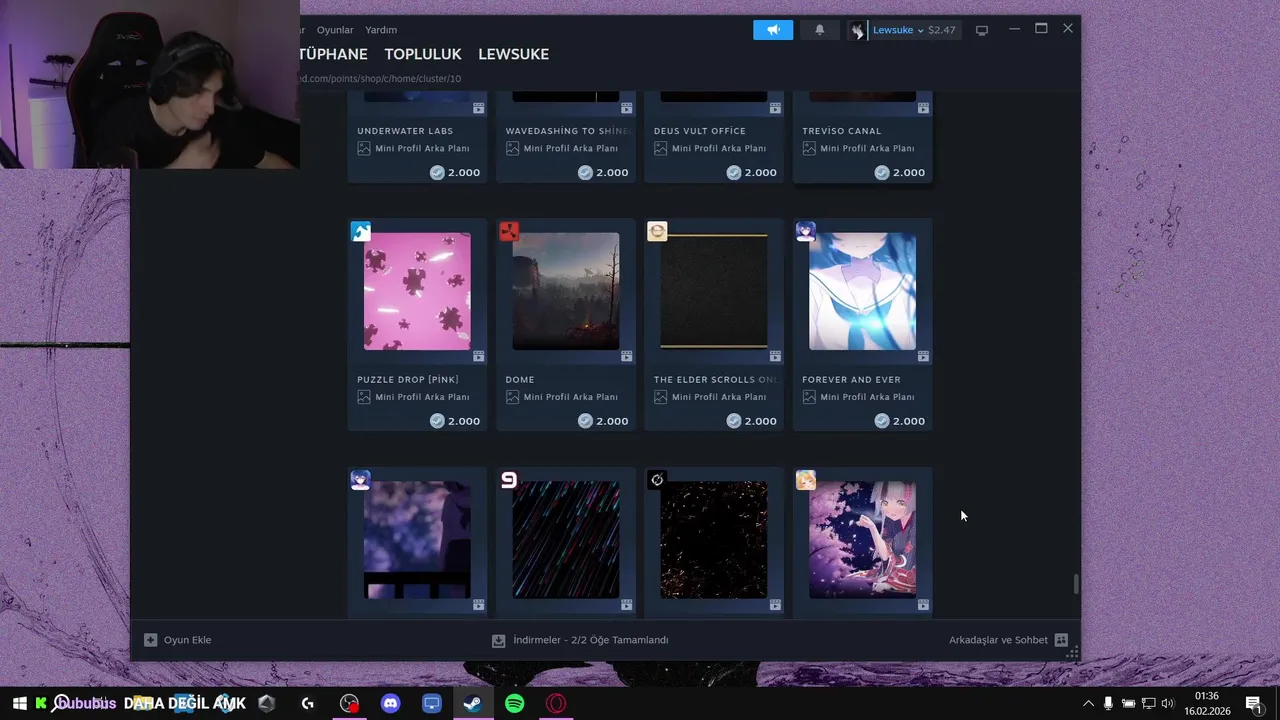The width and height of the screenshot is (1280, 720).
Task: Open the notifications bell in Steam
Action: coord(820,30)
